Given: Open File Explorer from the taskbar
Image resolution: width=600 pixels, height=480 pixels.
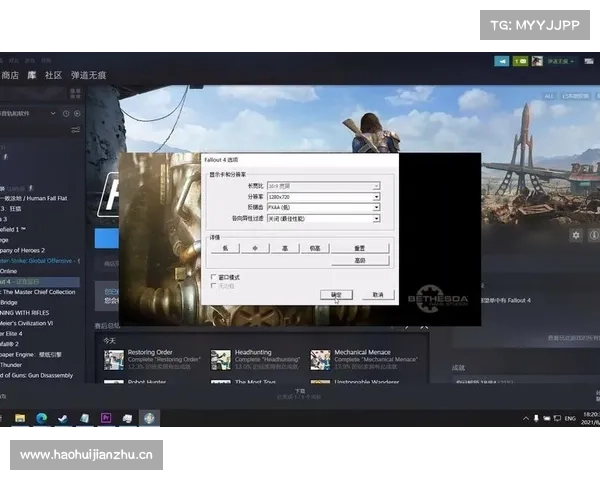Looking at the screenshot, I should (x=20, y=418).
